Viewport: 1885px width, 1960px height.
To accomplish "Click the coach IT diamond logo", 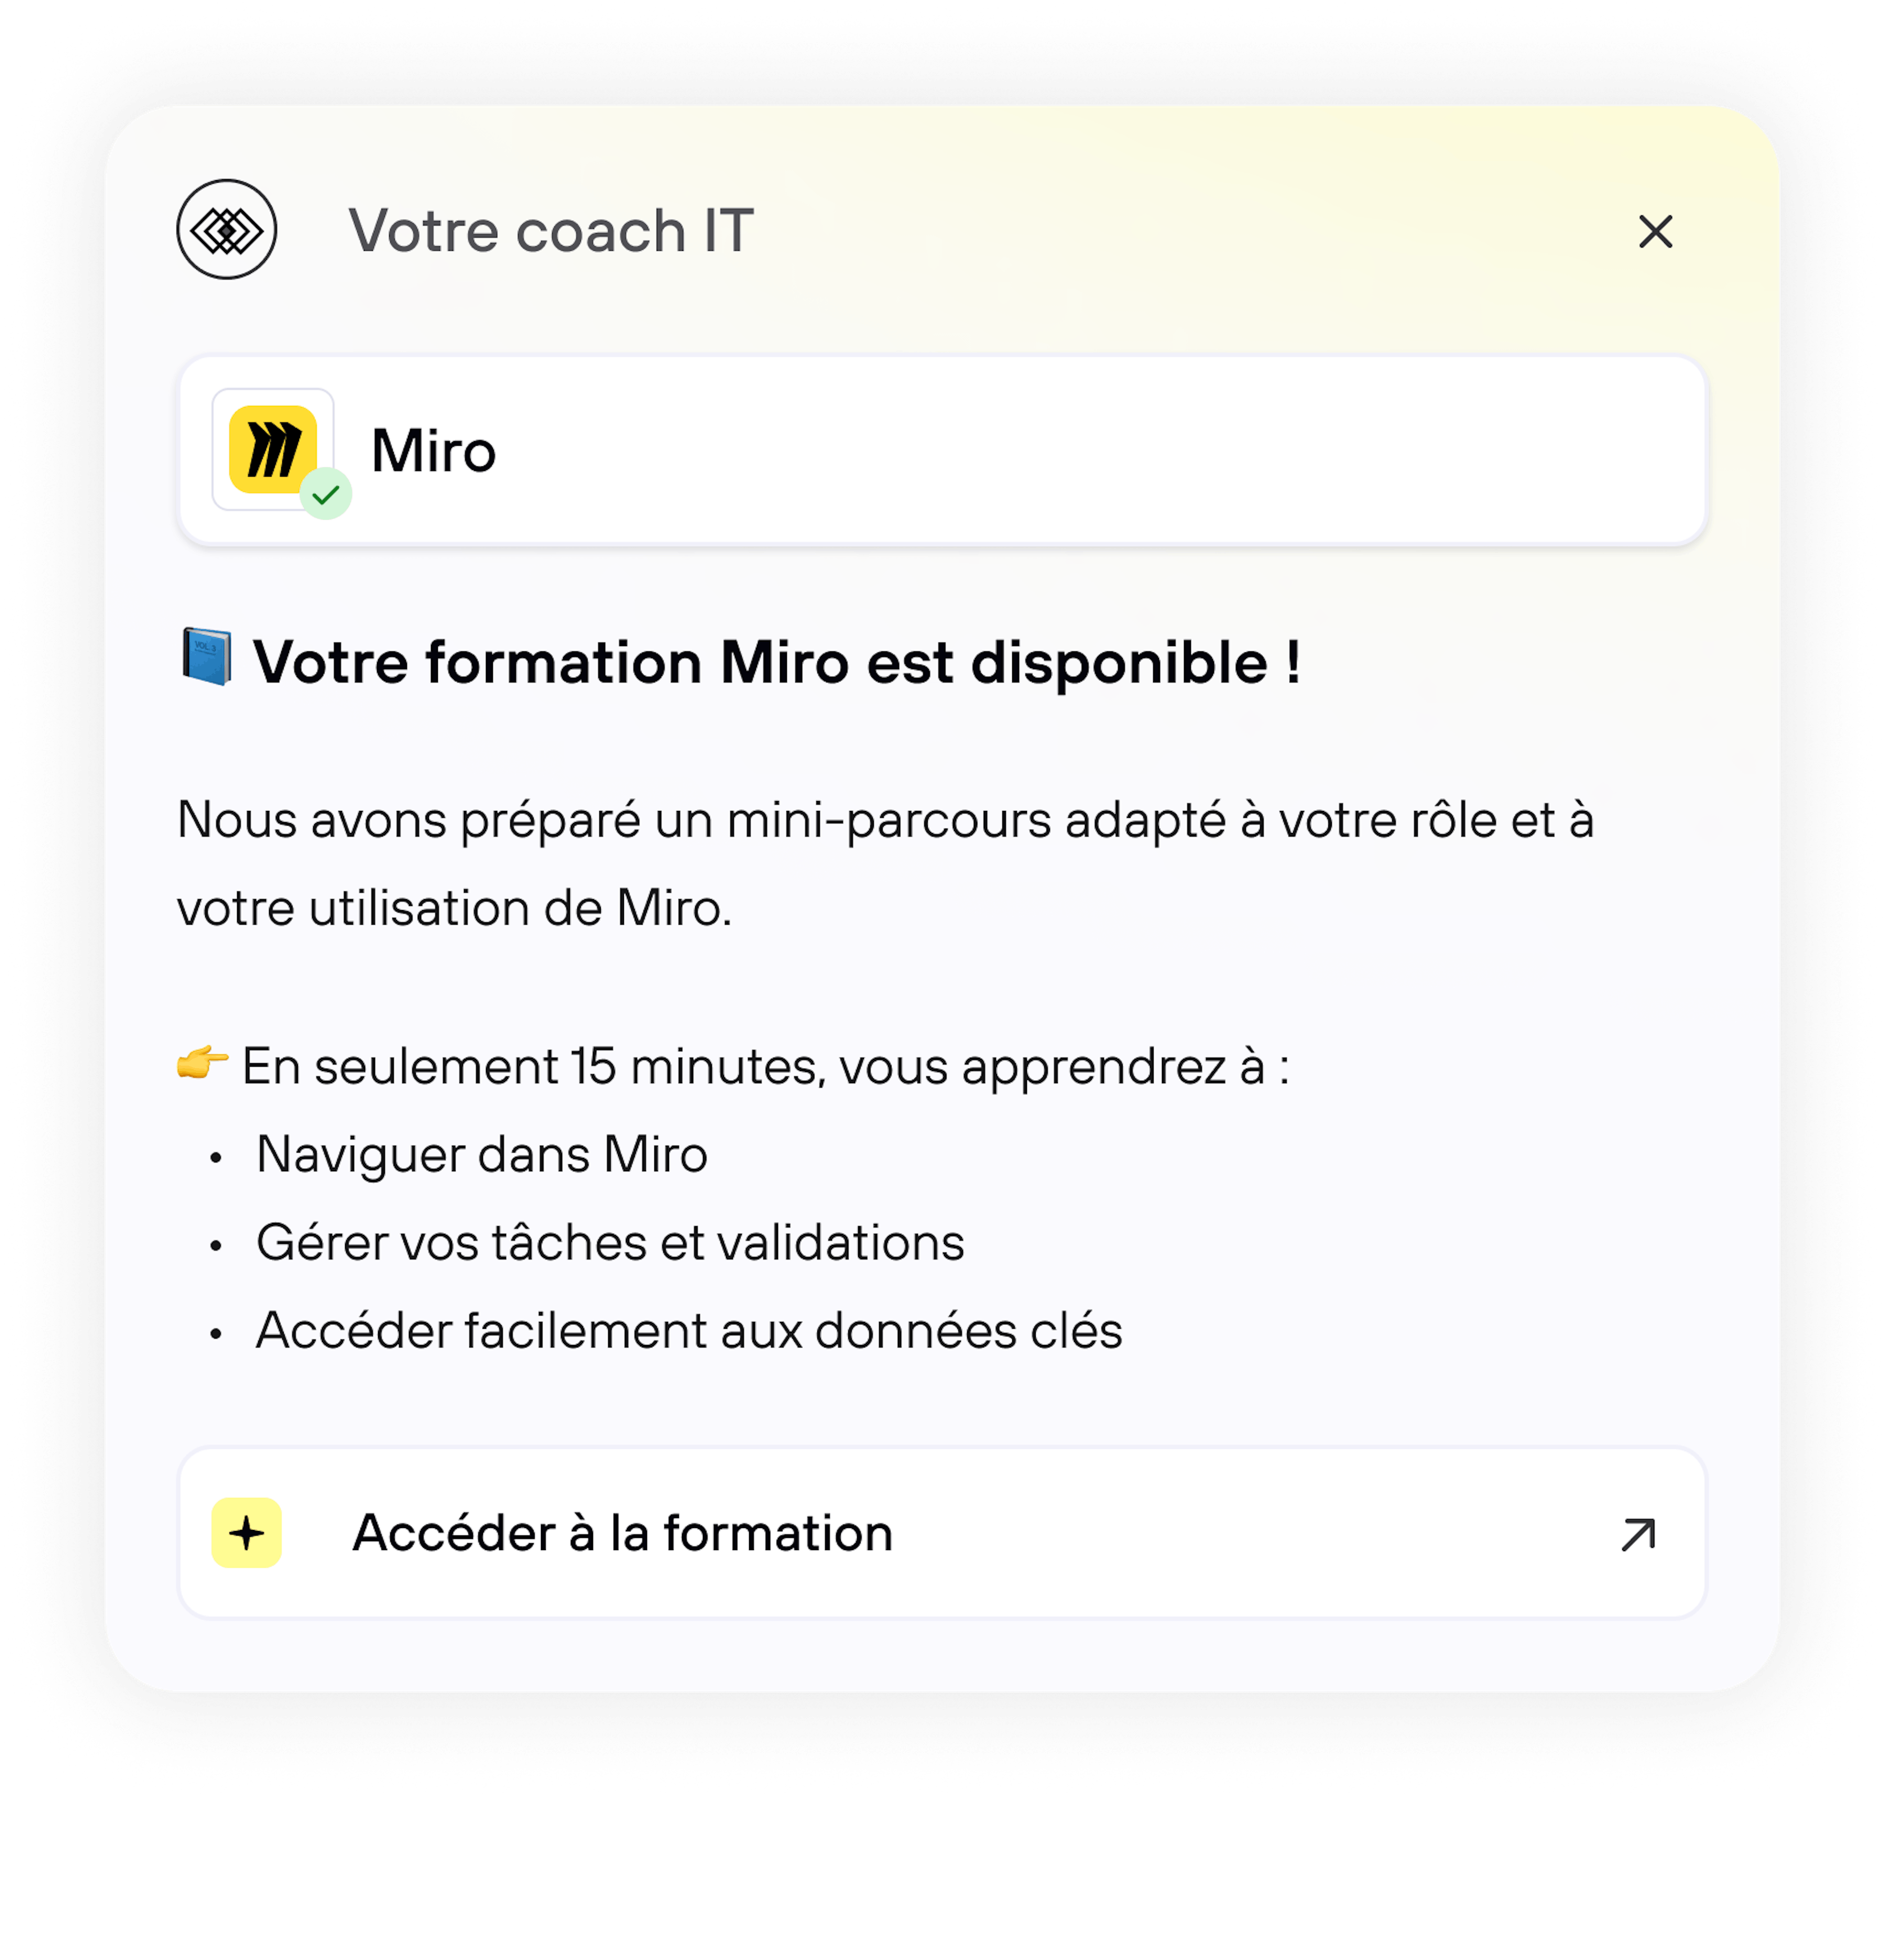I will 227,230.
